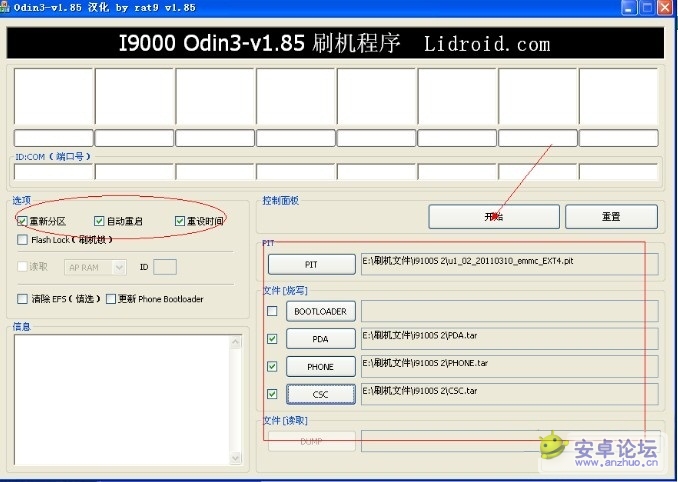This screenshot has height=482, width=678.
Task: Open the AP RAM dropdown
Action: point(95,268)
